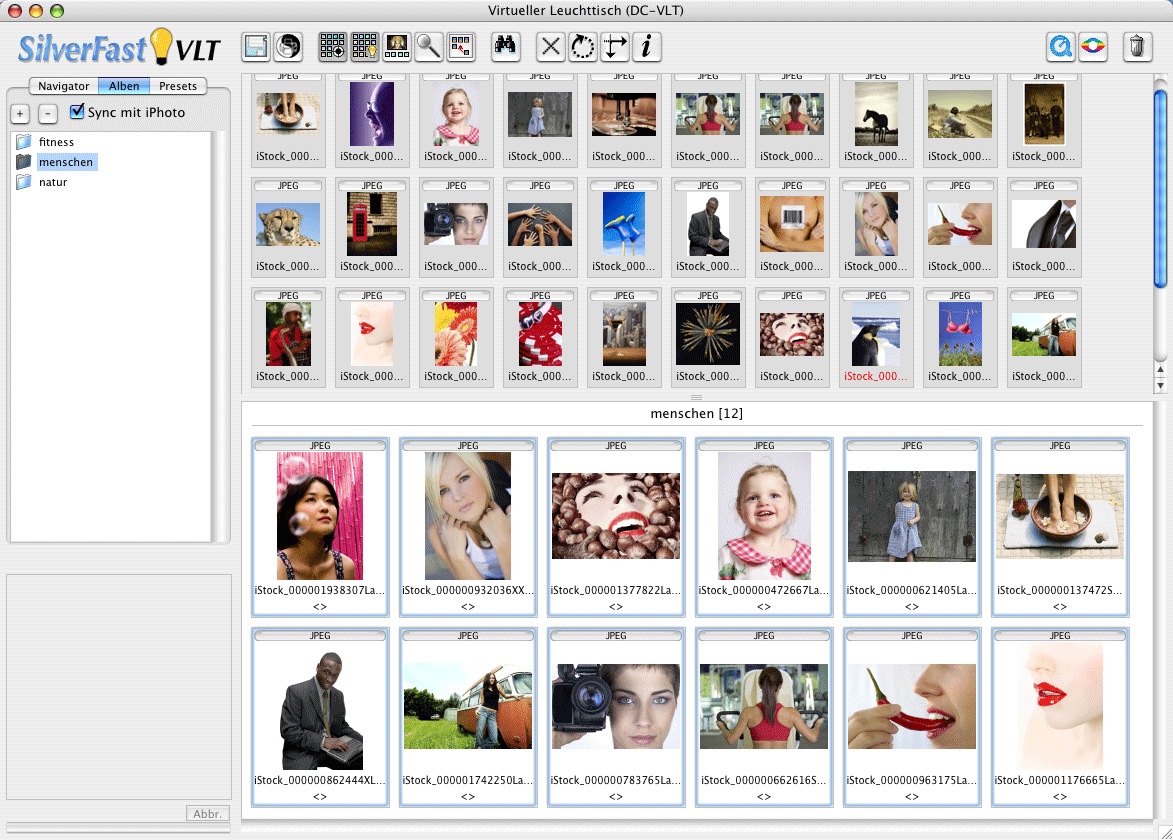Click the rainbow eye ColorSync icon
The height and width of the screenshot is (840, 1173).
click(1093, 47)
